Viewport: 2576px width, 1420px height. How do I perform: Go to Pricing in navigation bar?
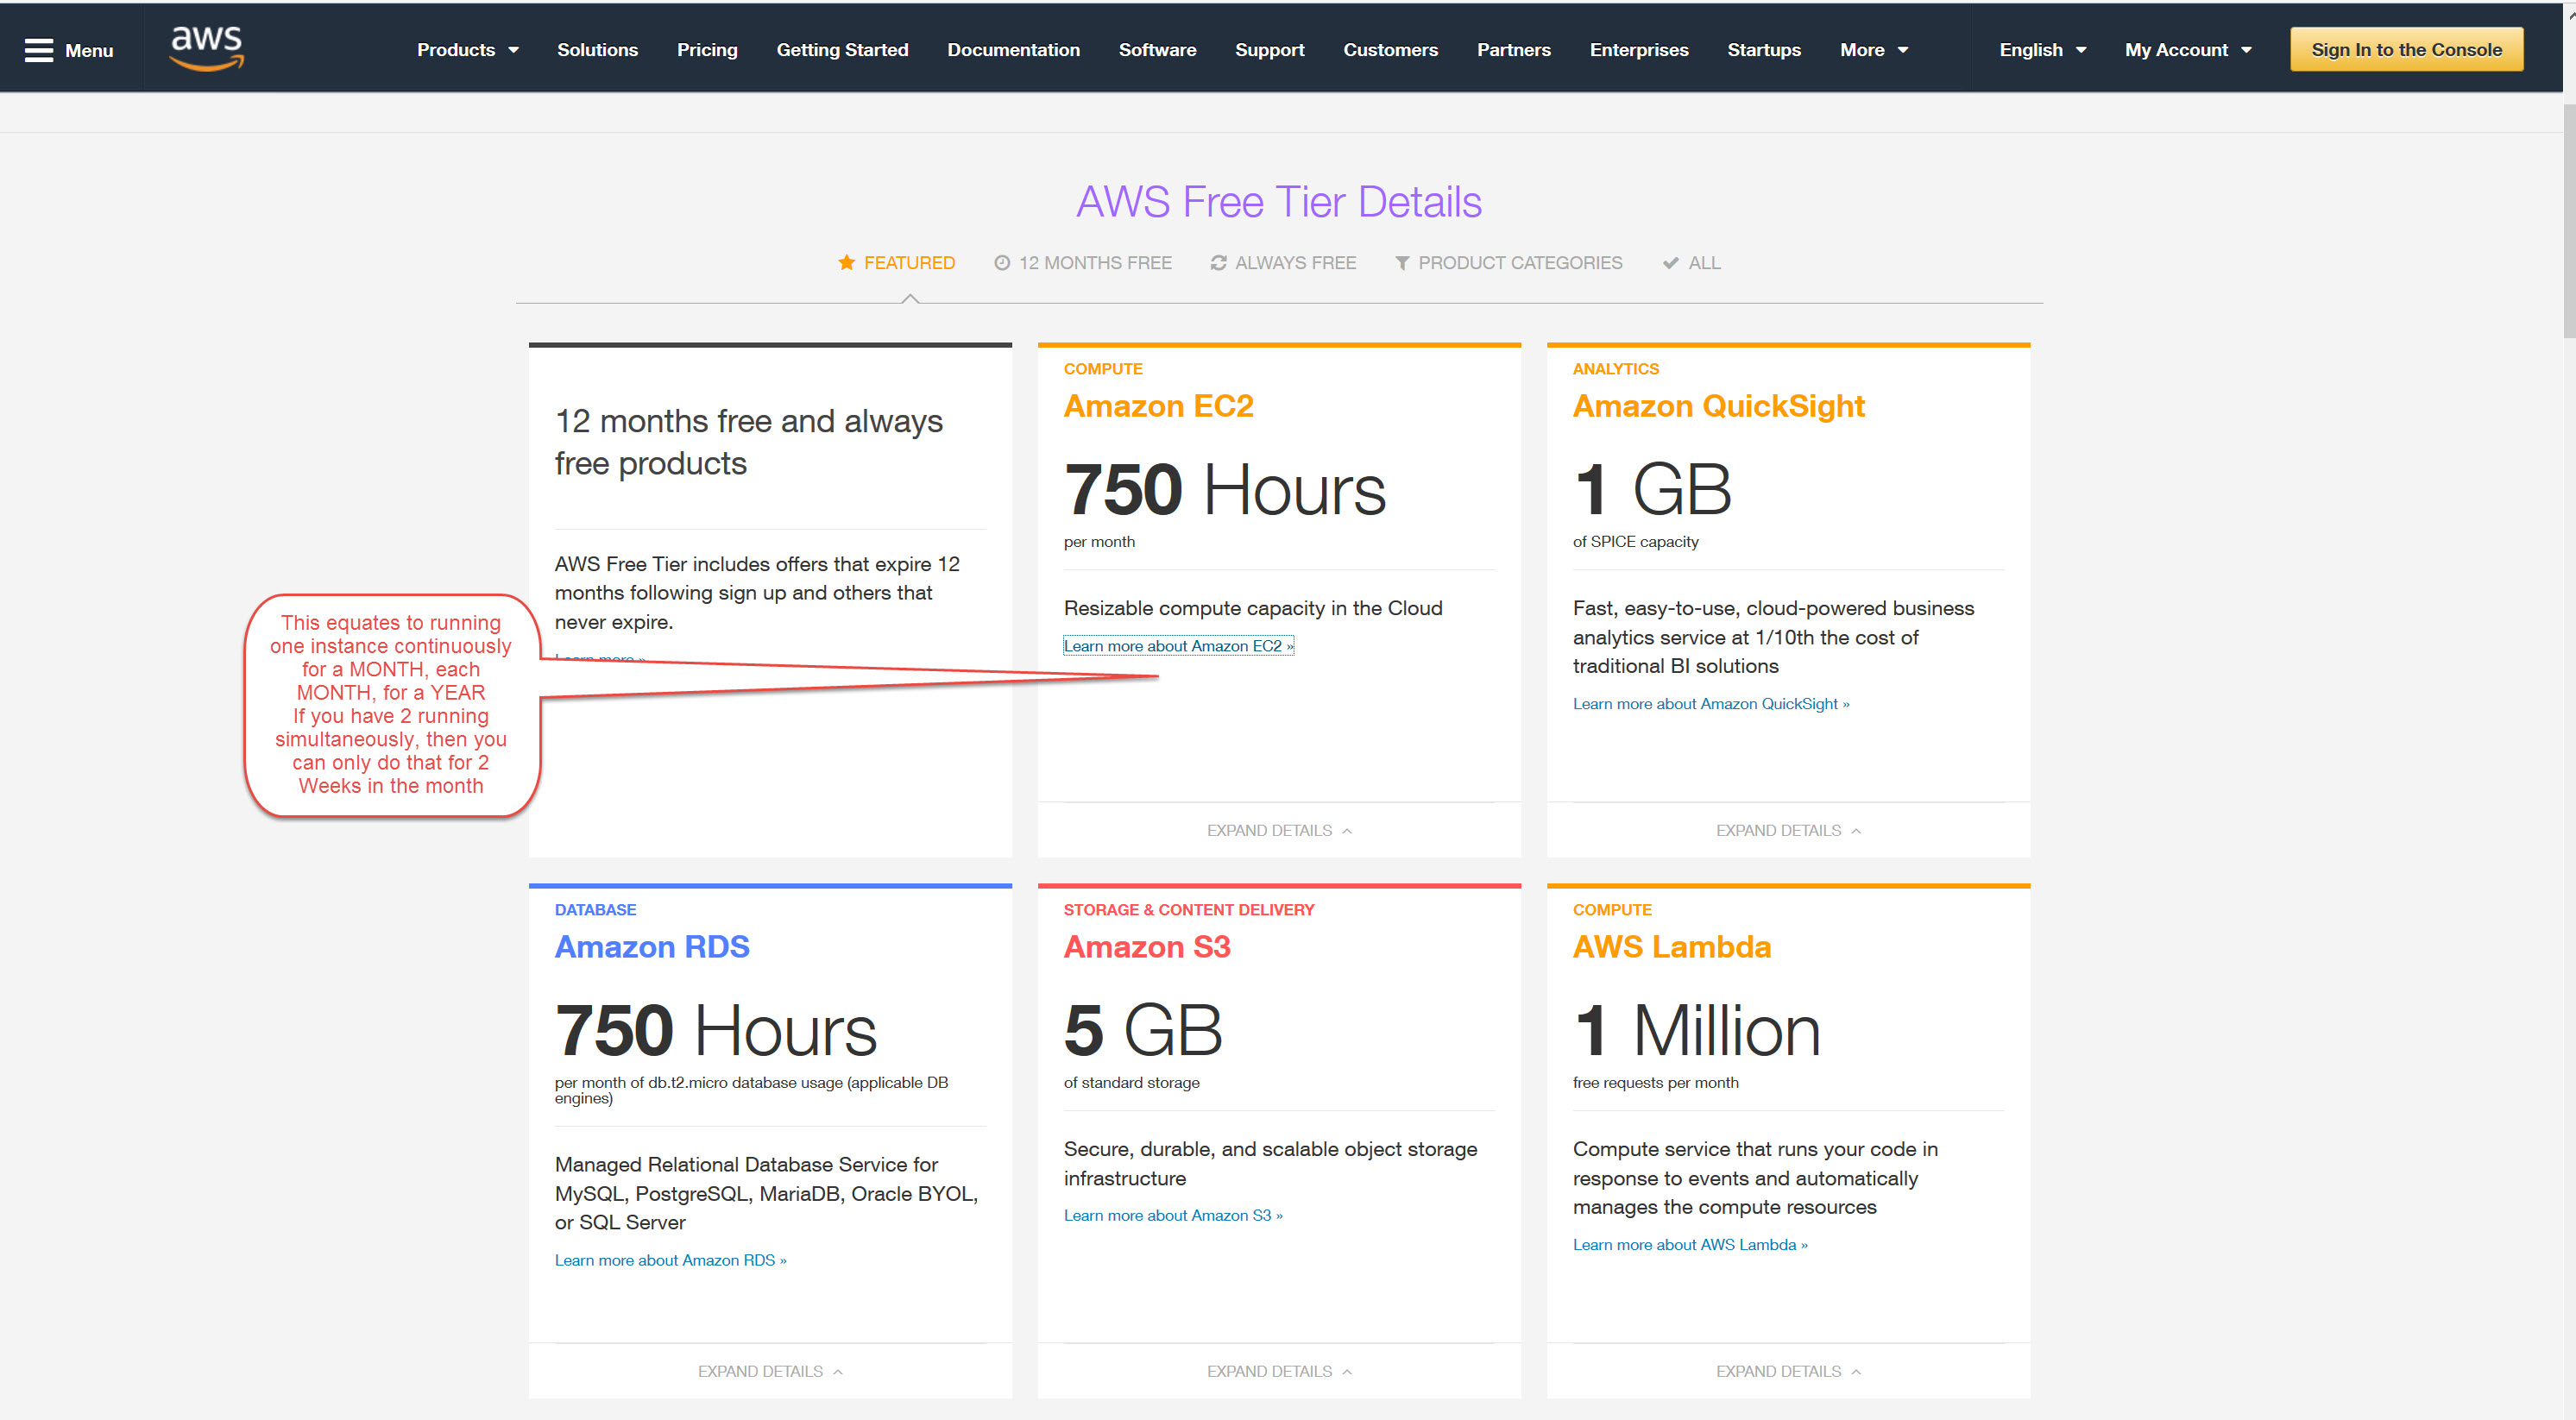(x=706, y=50)
